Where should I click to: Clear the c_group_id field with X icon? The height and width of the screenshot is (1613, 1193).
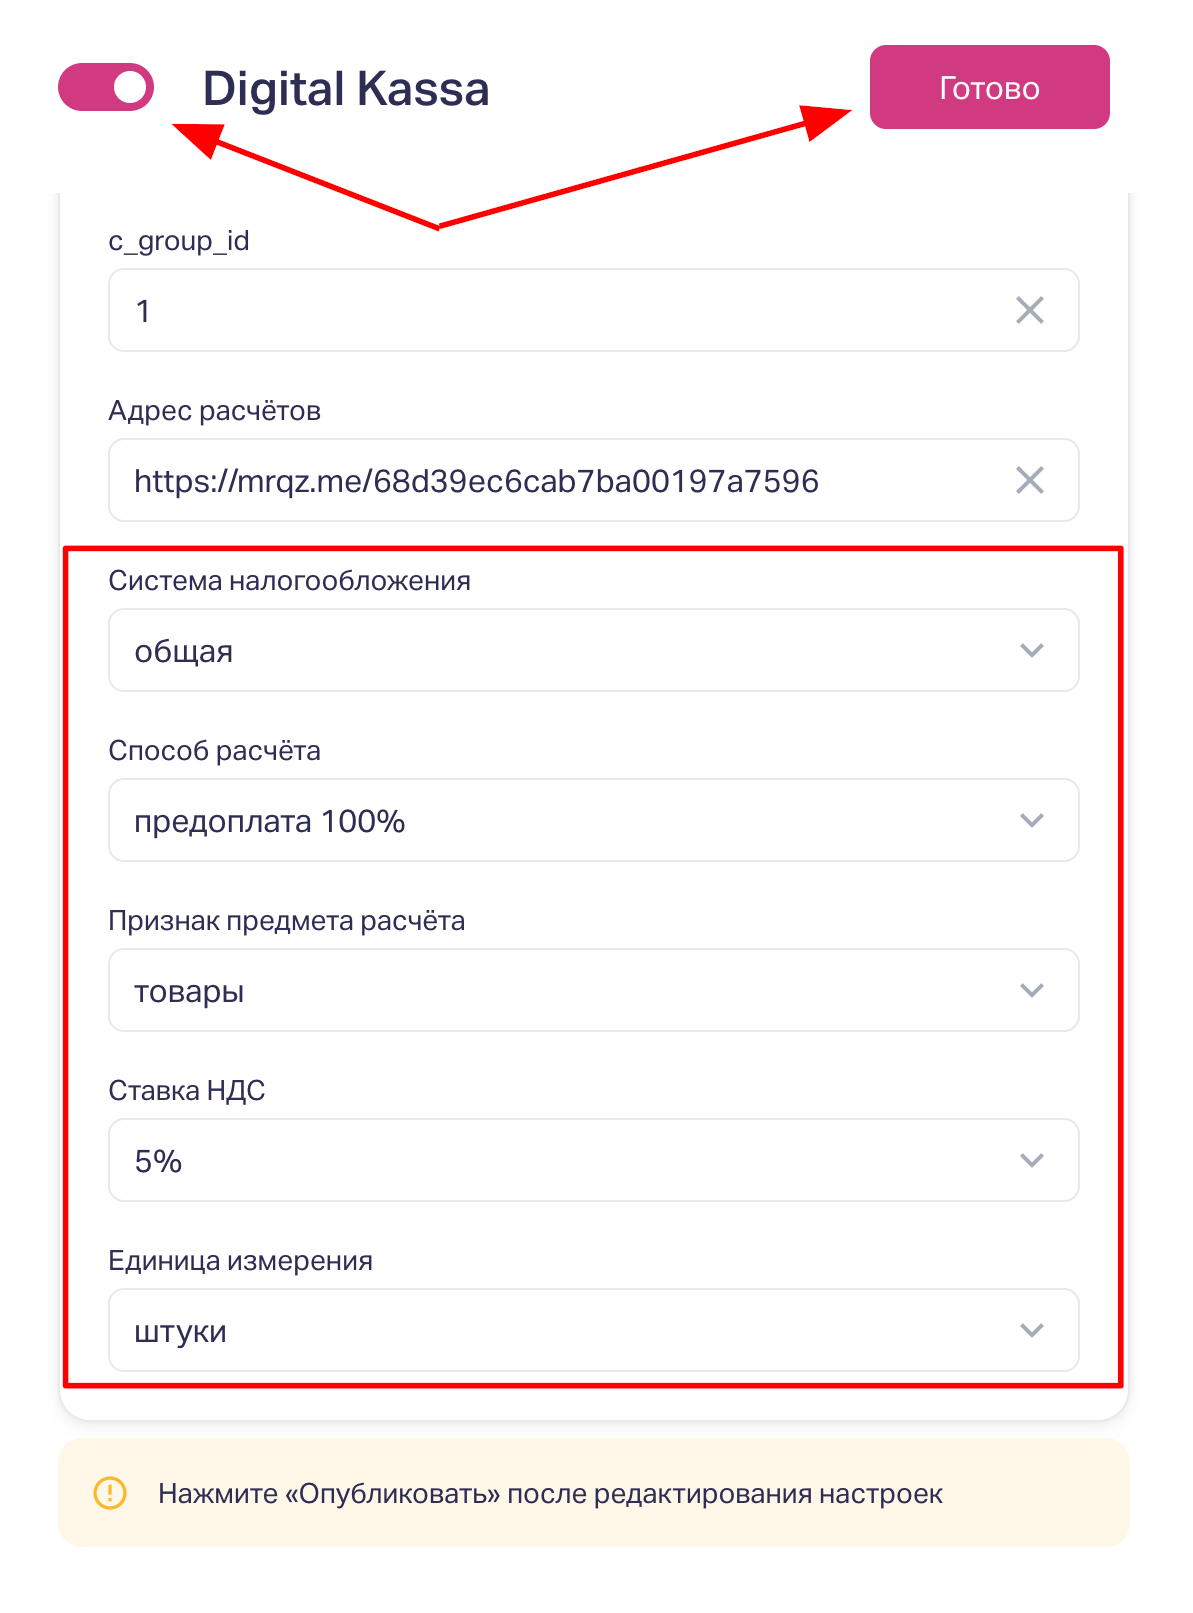[1029, 310]
